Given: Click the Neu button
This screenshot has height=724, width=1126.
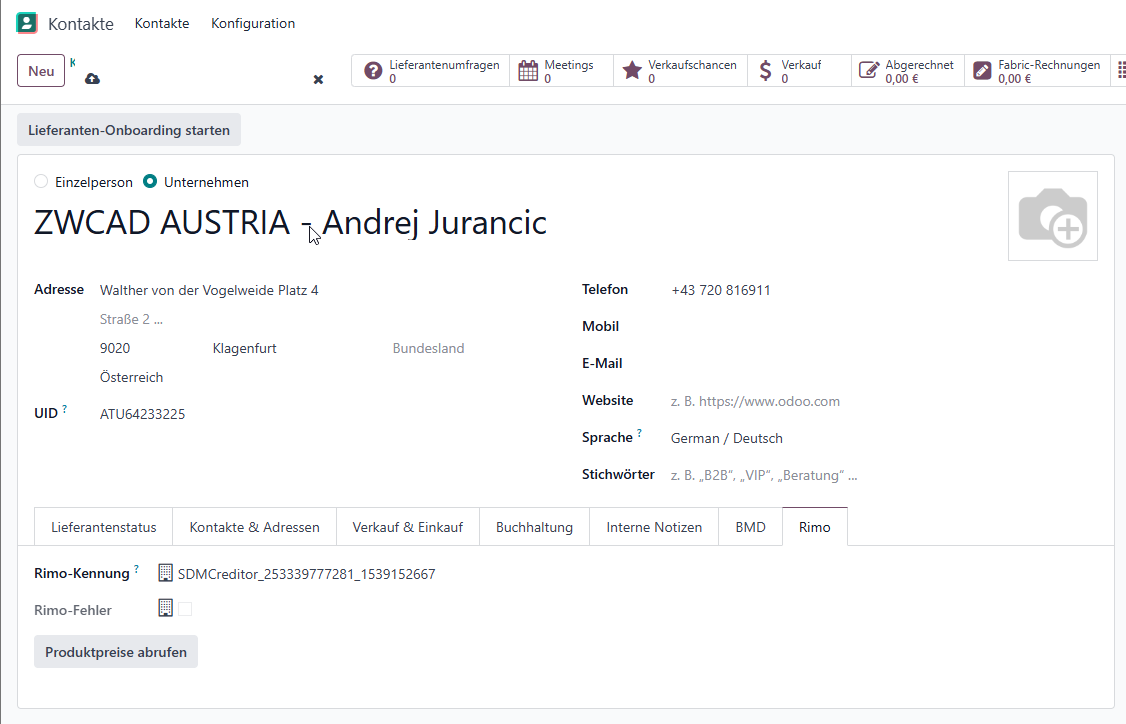Looking at the screenshot, I should (x=41, y=71).
